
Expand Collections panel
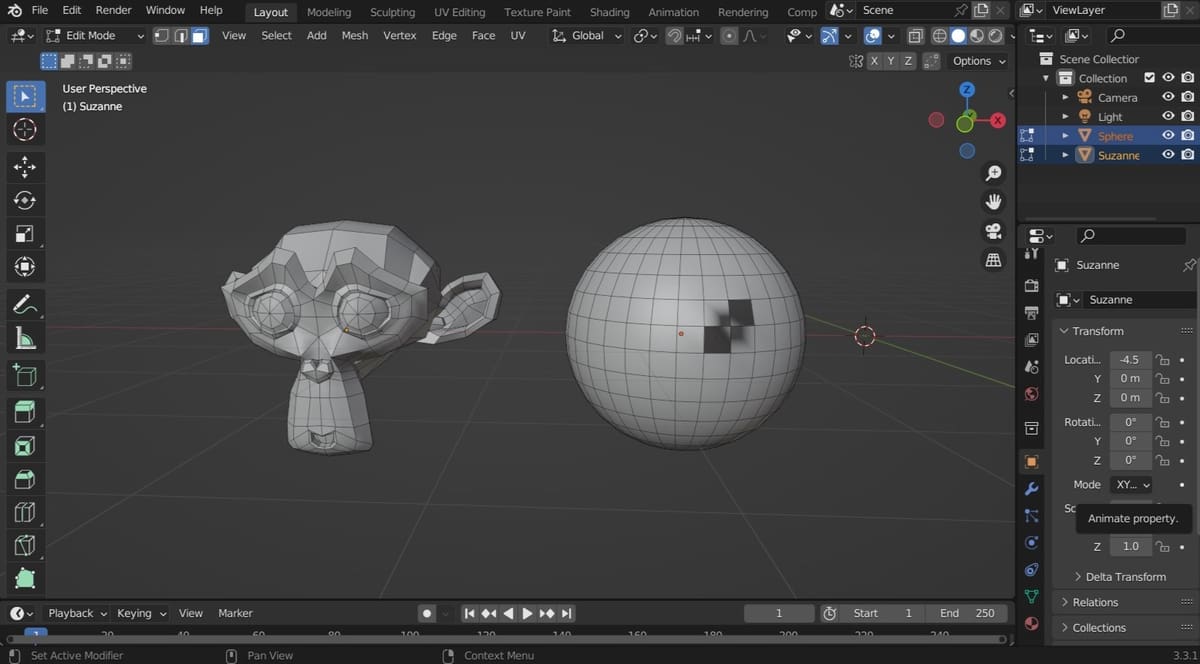tap(1092, 628)
